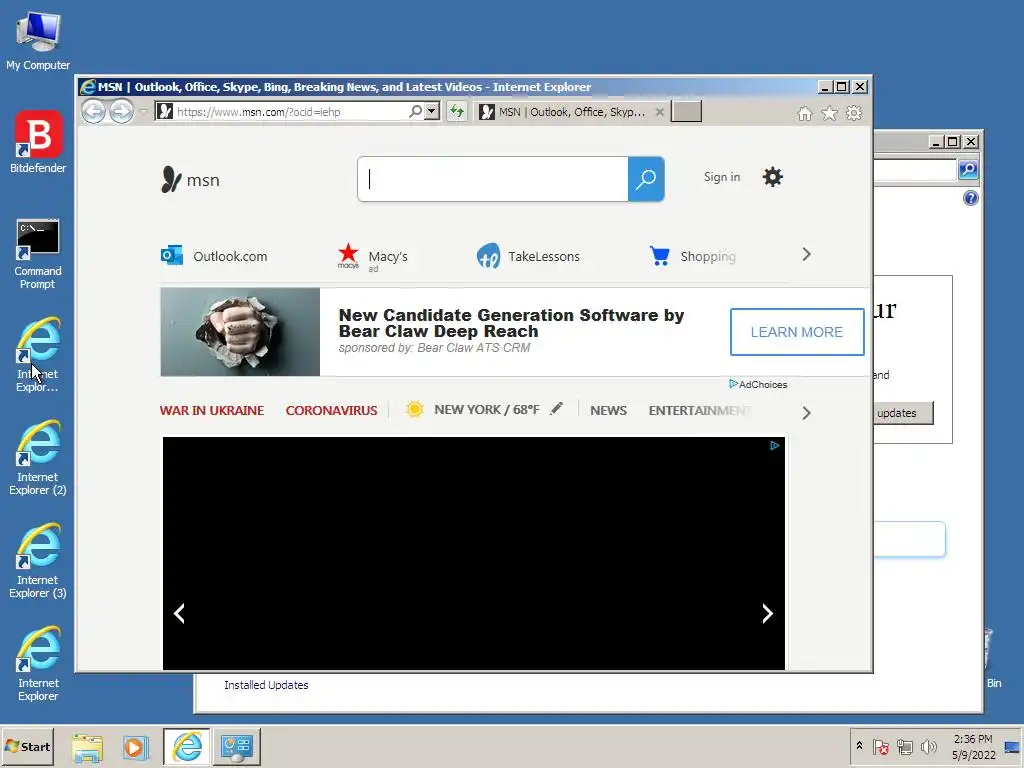Click the TakeLessons blue icon
This screenshot has width=1024, height=768.
488,256
